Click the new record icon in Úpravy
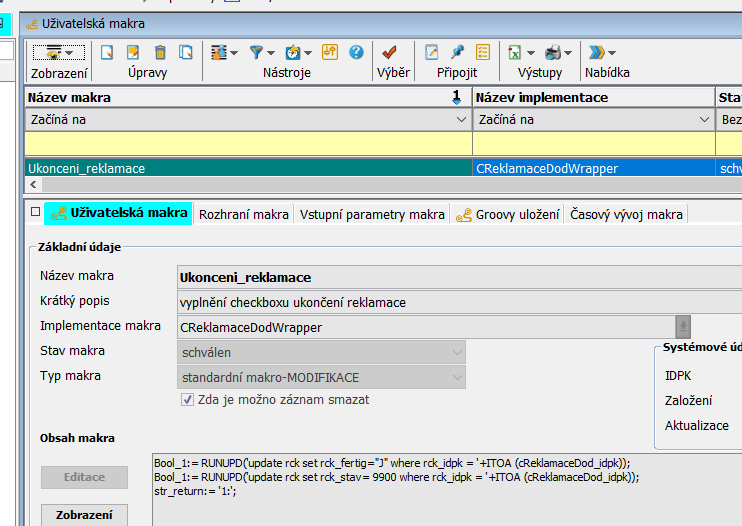 pyautogui.click(x=107, y=52)
